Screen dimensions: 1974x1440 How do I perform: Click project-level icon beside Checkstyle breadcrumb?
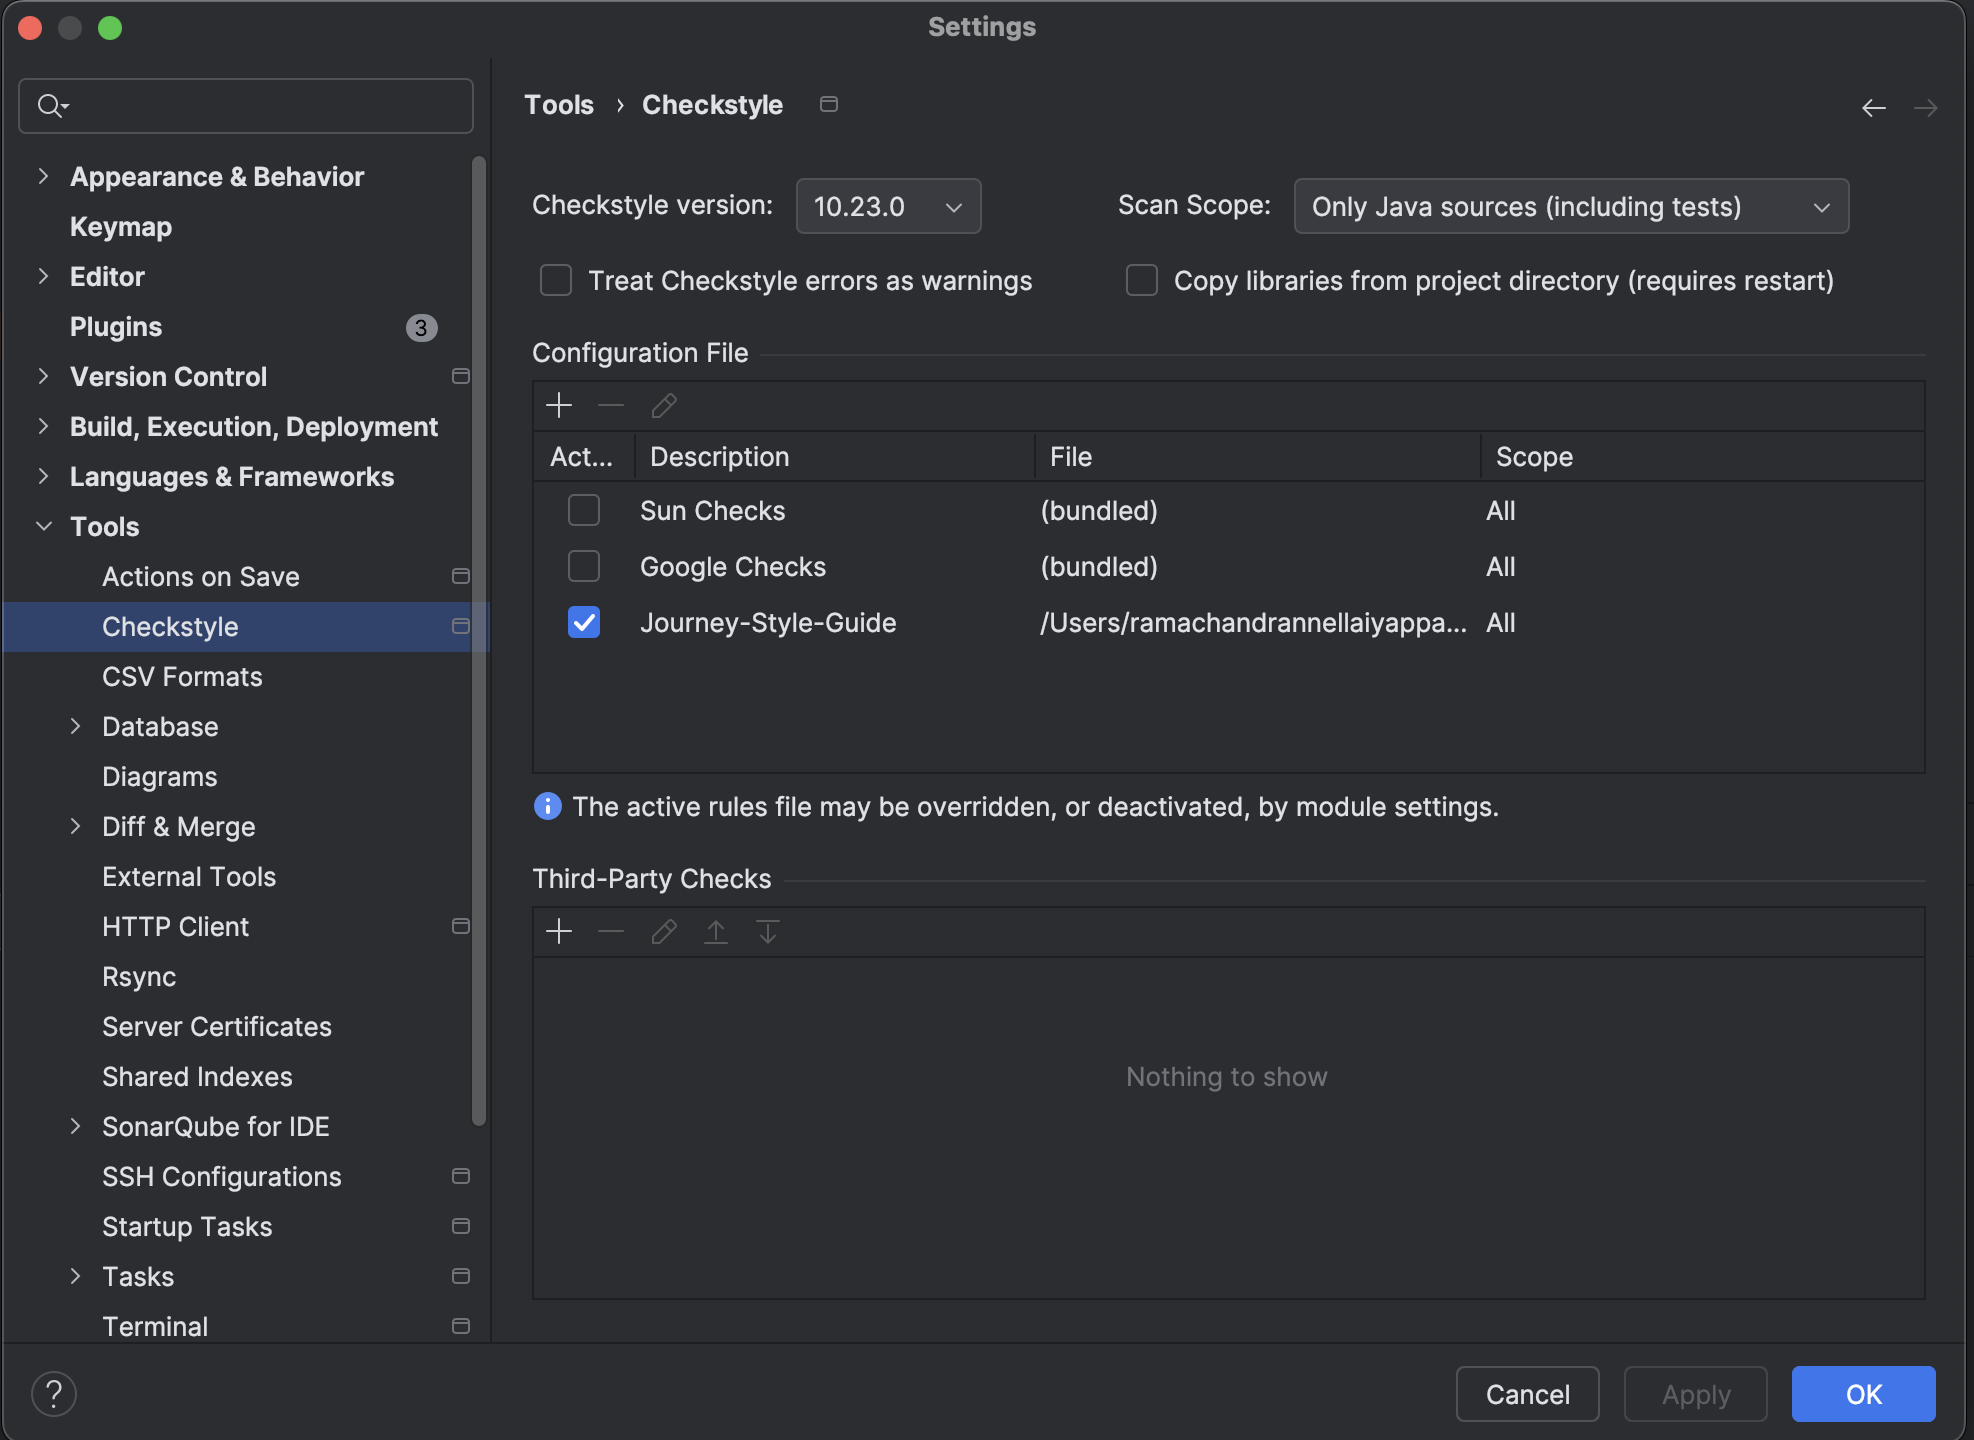coord(829,104)
